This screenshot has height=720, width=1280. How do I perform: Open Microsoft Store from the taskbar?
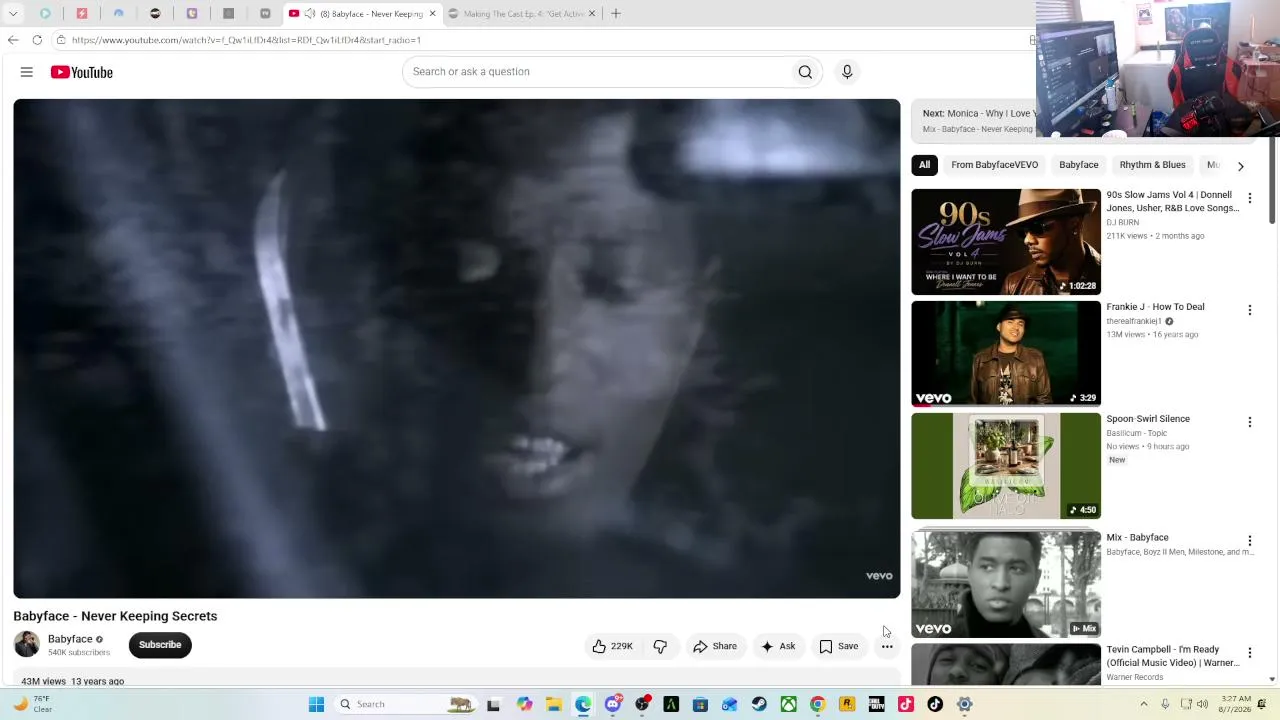pyautogui.click(x=700, y=704)
